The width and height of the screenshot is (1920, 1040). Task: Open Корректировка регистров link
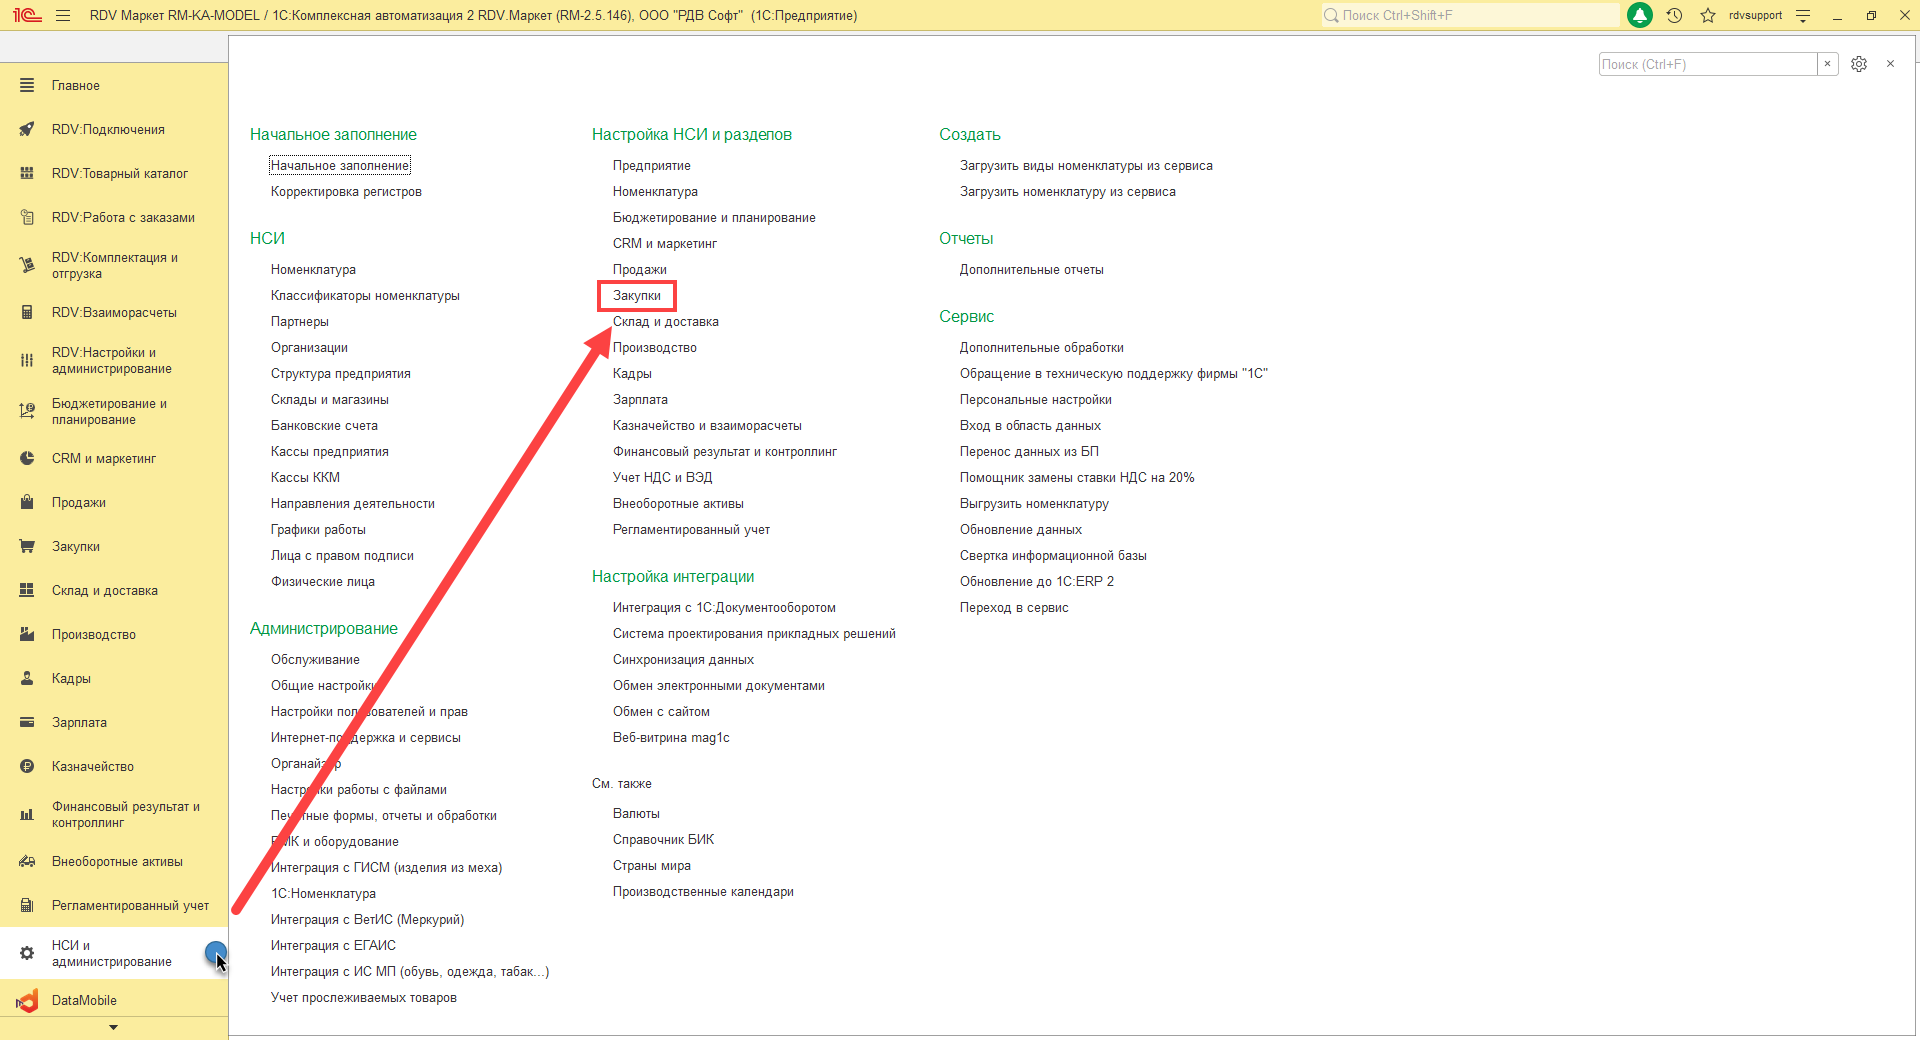click(346, 192)
